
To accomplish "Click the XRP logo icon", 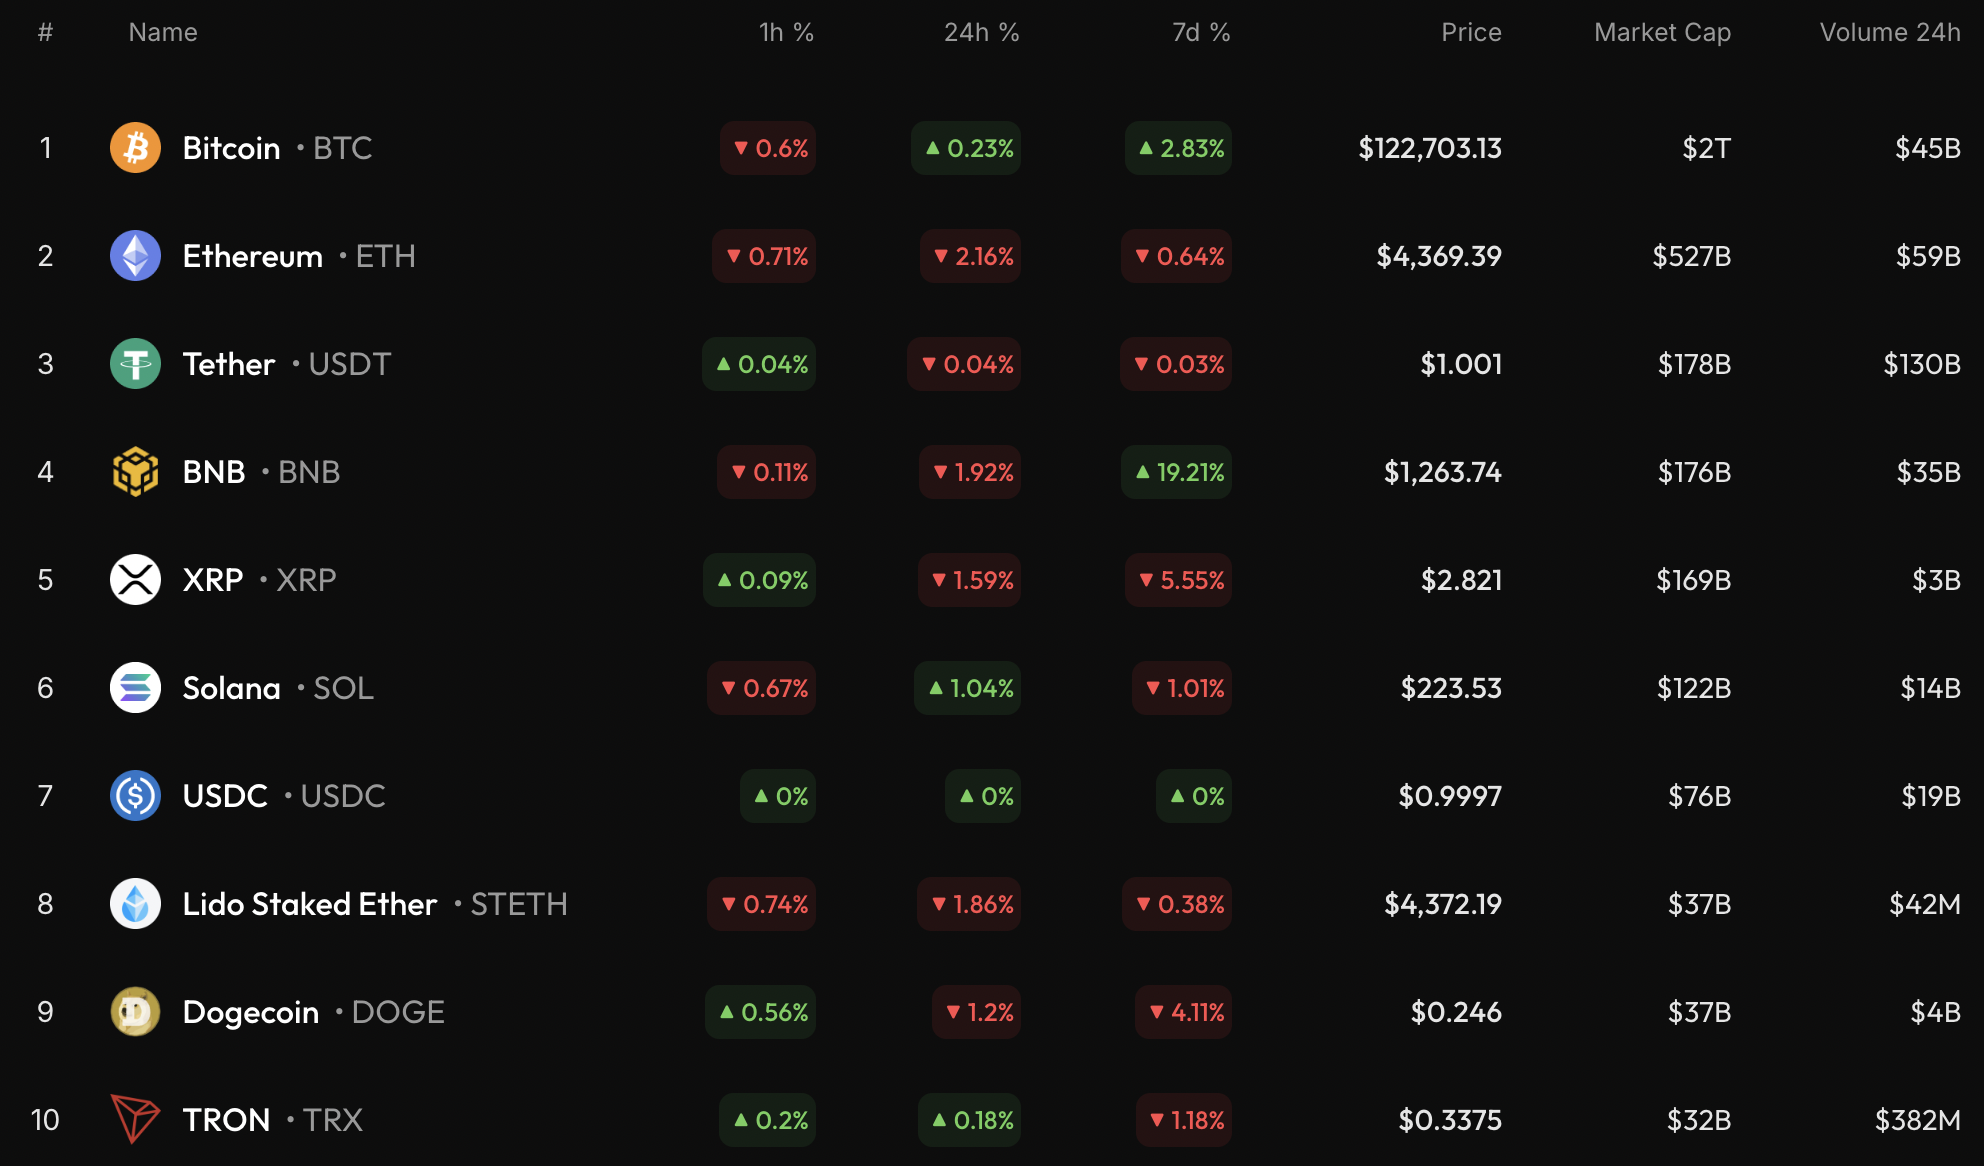I will 135,580.
